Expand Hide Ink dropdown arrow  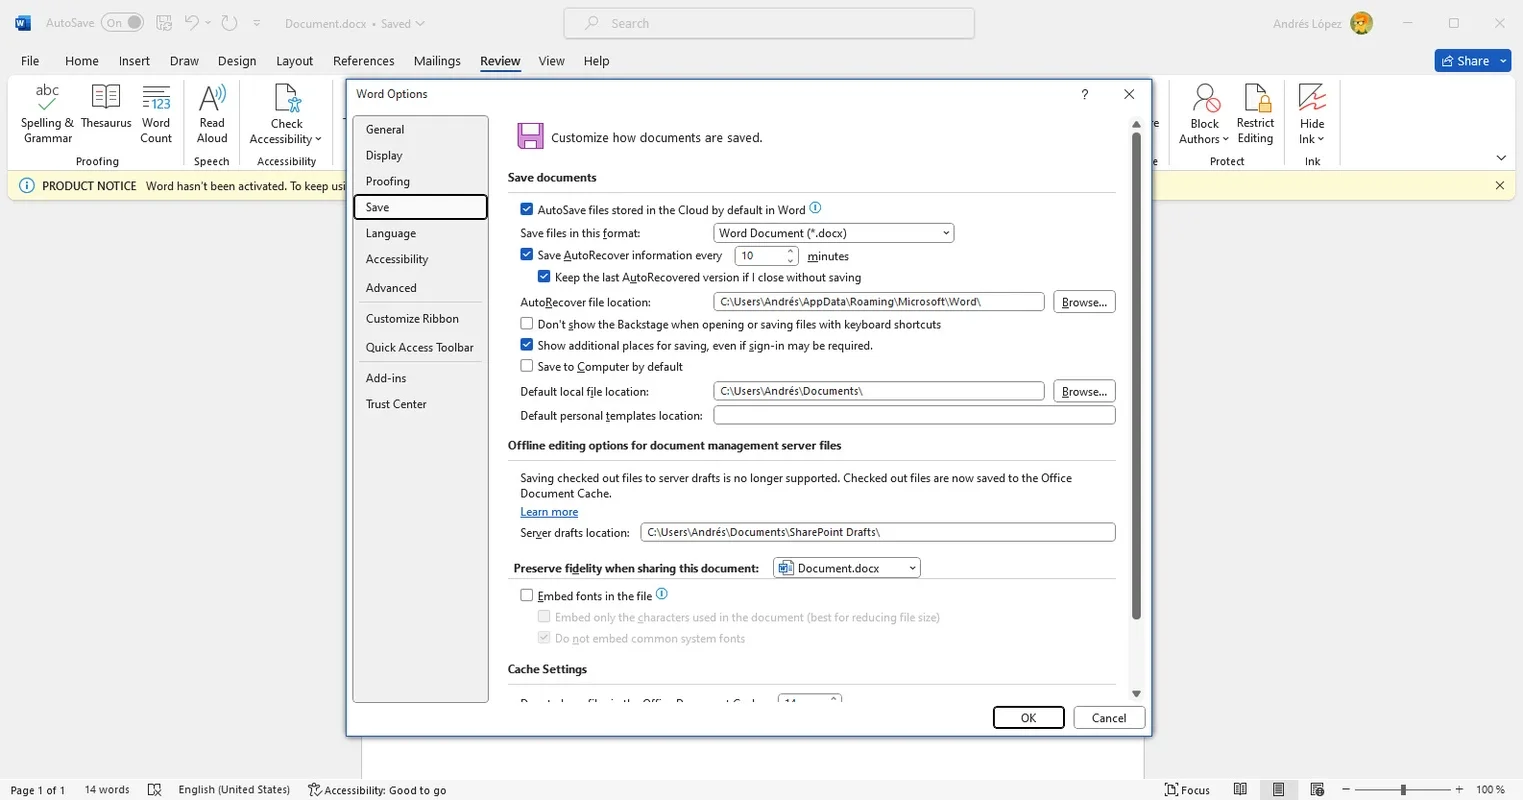click(x=1320, y=140)
